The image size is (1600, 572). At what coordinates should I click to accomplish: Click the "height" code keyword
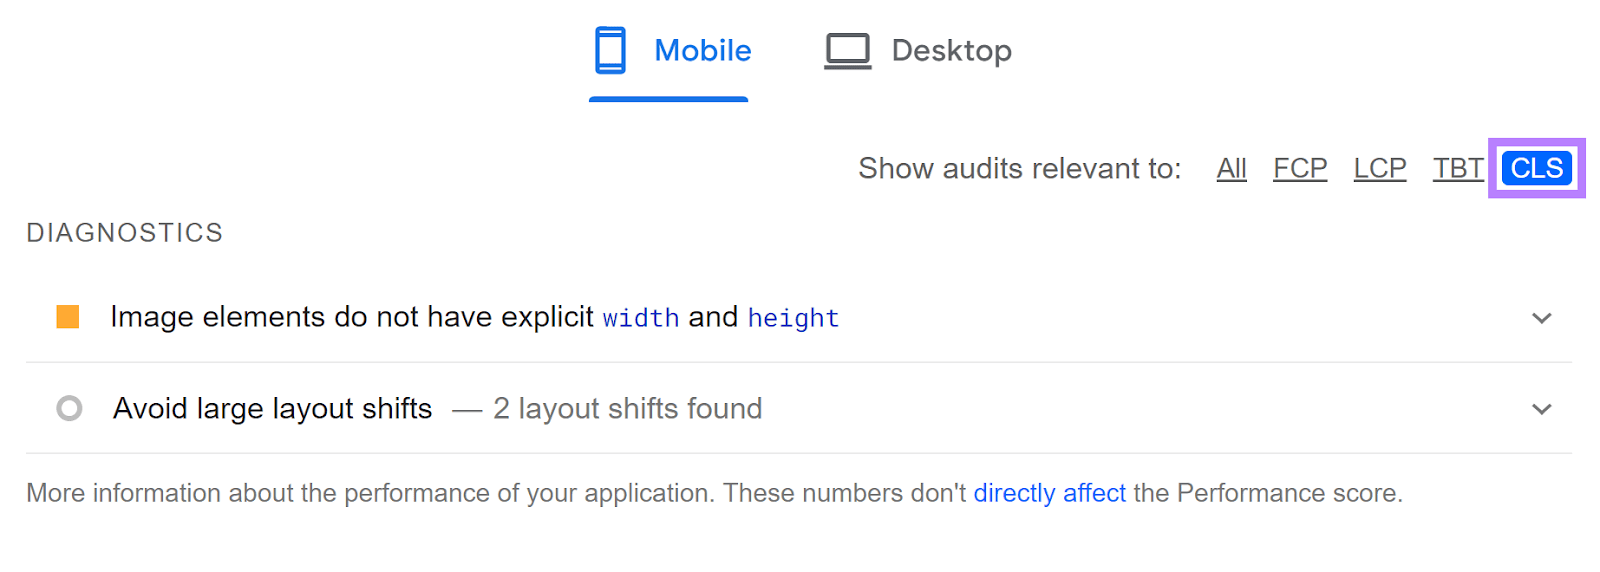pos(793,318)
